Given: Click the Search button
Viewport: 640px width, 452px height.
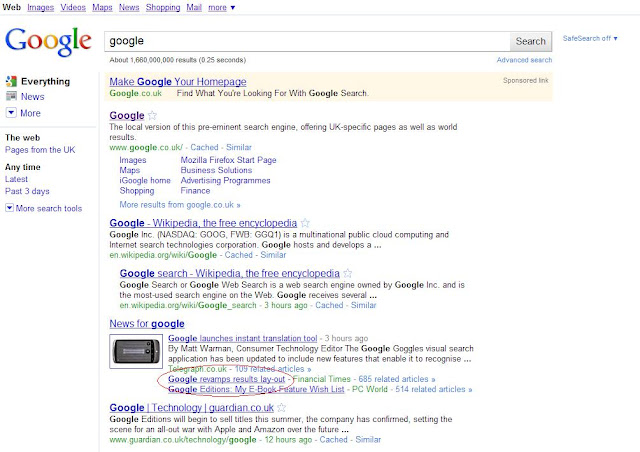Looking at the screenshot, I should pyautogui.click(x=531, y=41).
